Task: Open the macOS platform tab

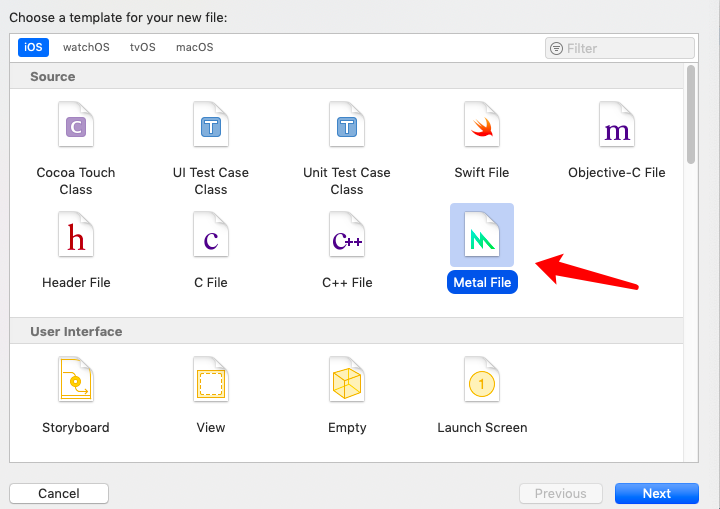Action: 194,47
